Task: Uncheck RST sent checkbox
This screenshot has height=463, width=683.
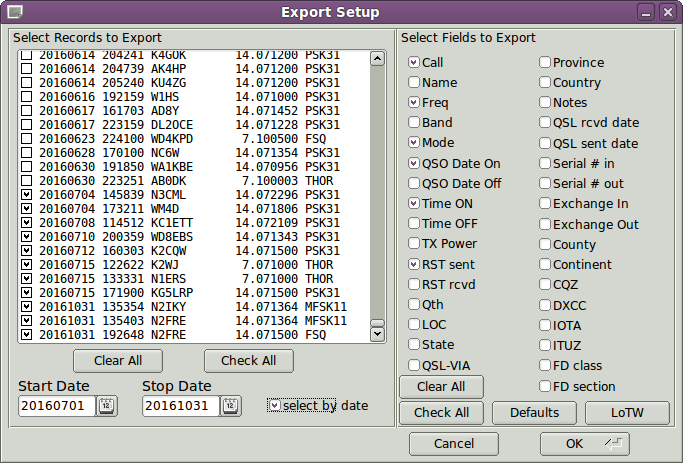Action: (x=414, y=264)
